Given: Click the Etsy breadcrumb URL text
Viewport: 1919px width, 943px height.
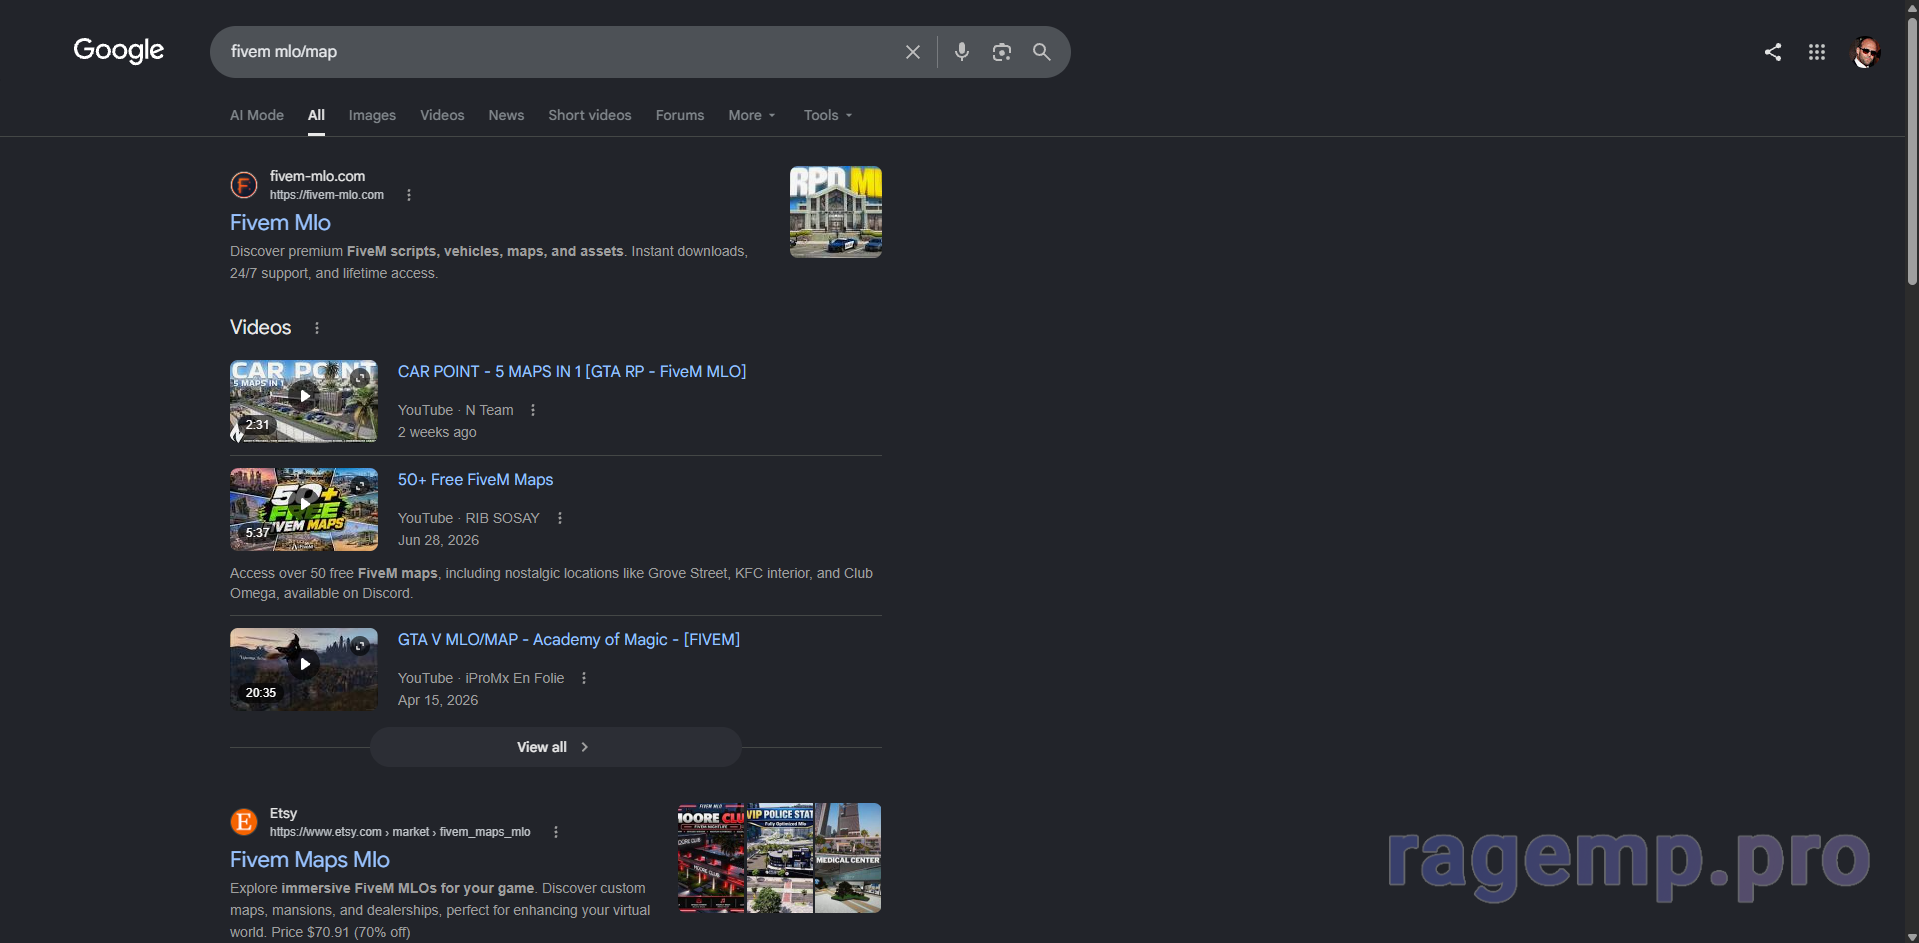Looking at the screenshot, I should tap(400, 832).
